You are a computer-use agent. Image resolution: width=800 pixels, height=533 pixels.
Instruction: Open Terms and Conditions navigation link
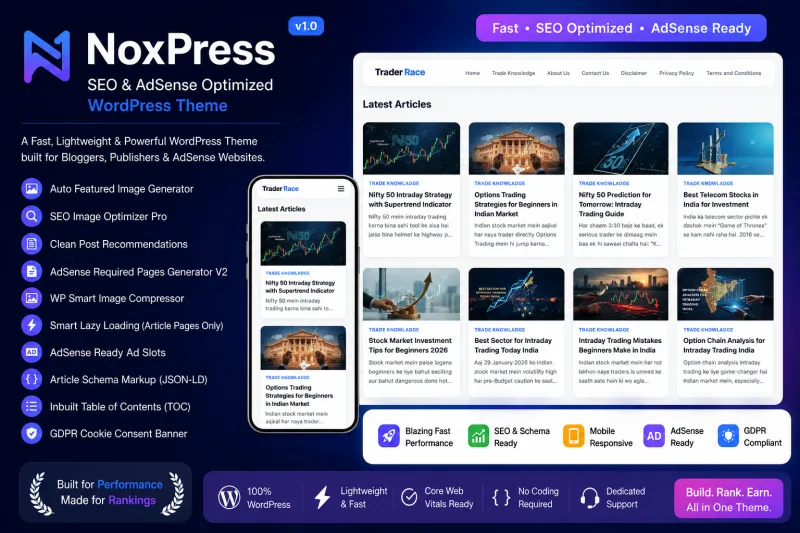click(x=734, y=73)
